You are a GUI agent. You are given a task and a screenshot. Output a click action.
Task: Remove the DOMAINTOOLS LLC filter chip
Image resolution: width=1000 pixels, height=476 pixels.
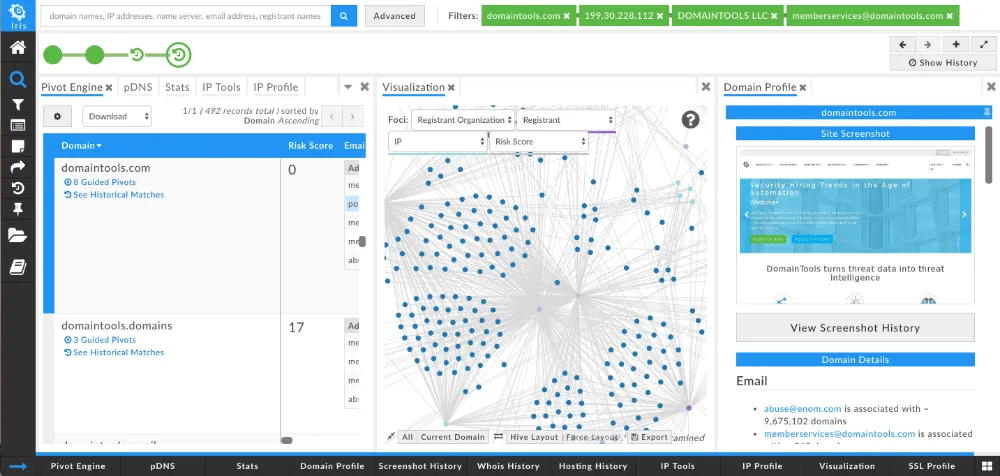click(x=774, y=16)
